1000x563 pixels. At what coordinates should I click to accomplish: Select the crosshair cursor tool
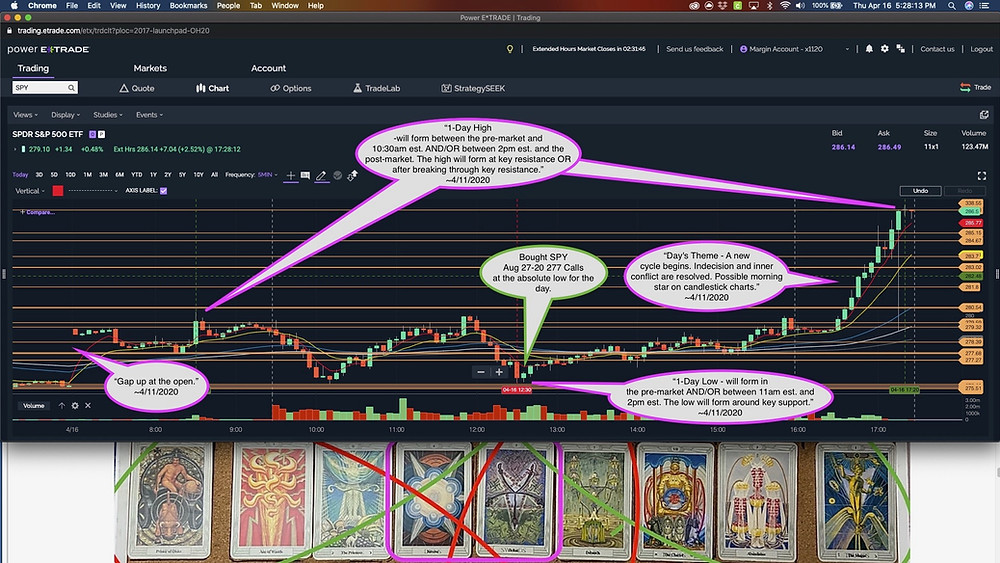291,175
